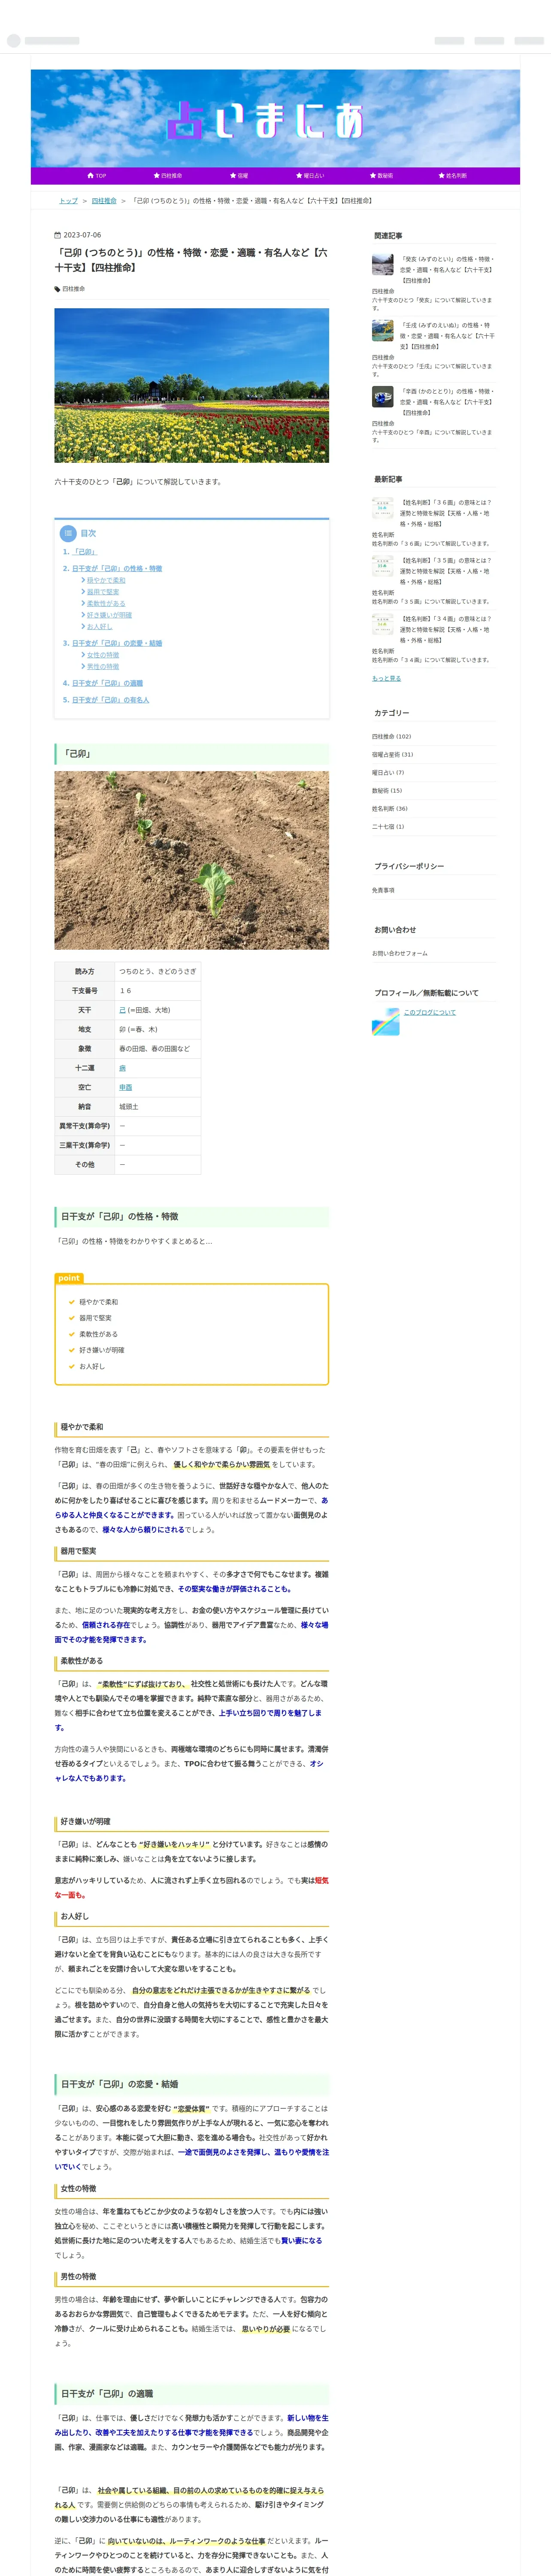Jump to contents sub-item 器用で堅実
The width and height of the screenshot is (551, 2576).
point(103,592)
